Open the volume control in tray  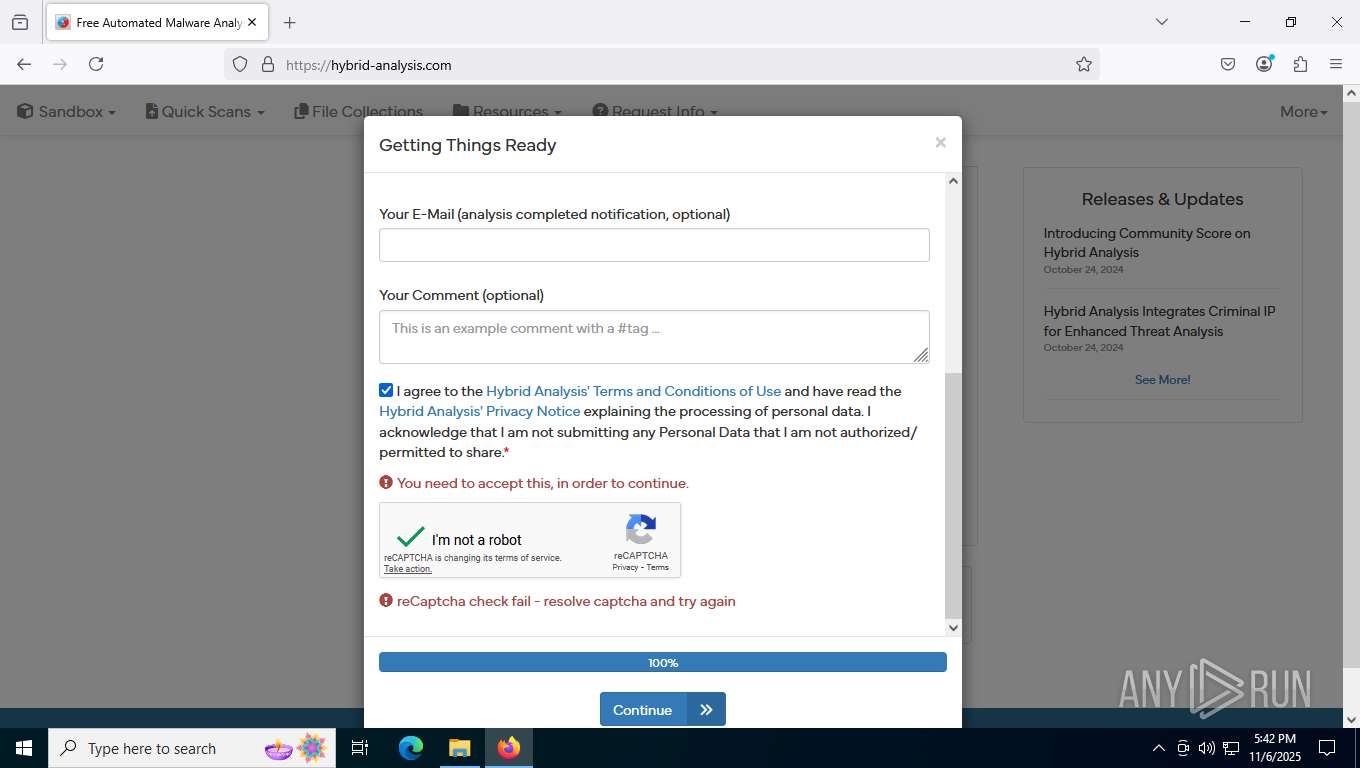[x=1207, y=748]
